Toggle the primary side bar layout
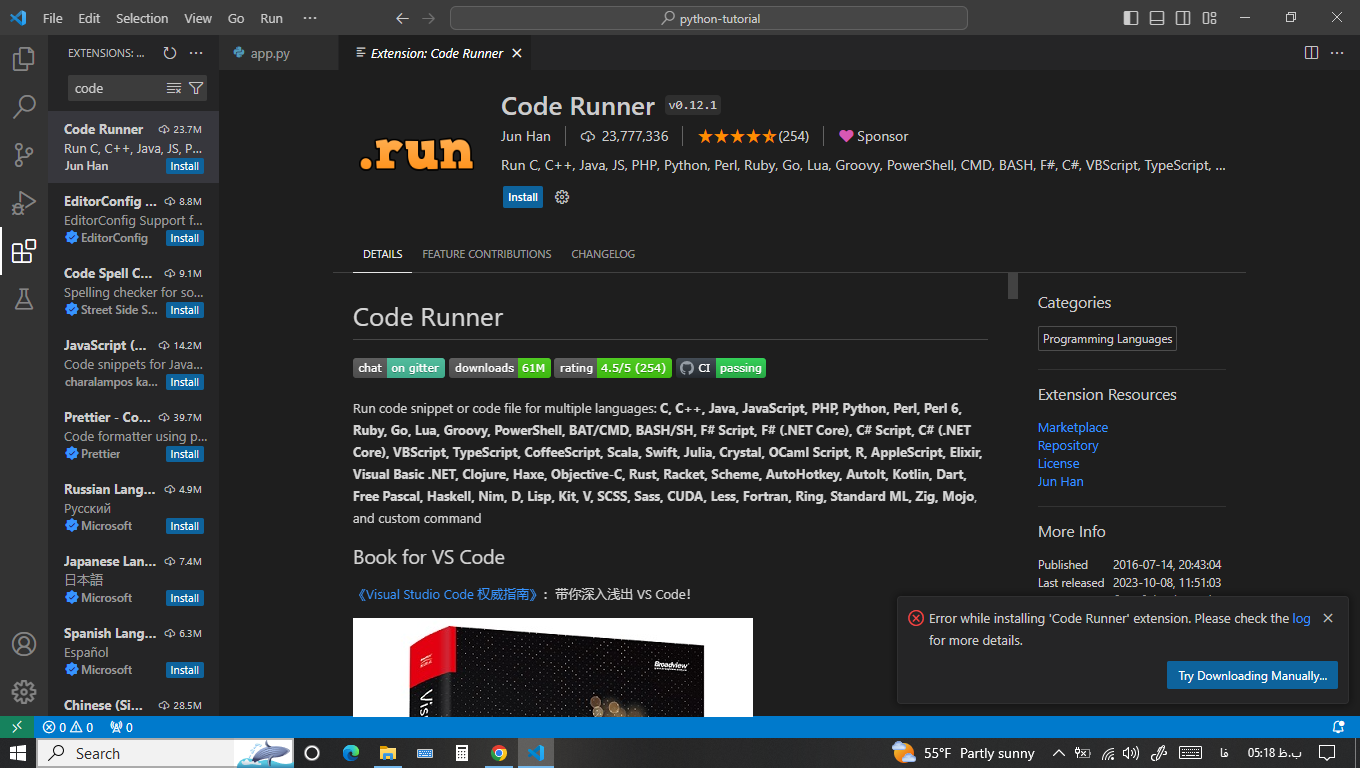The image size is (1360, 768). click(1131, 18)
